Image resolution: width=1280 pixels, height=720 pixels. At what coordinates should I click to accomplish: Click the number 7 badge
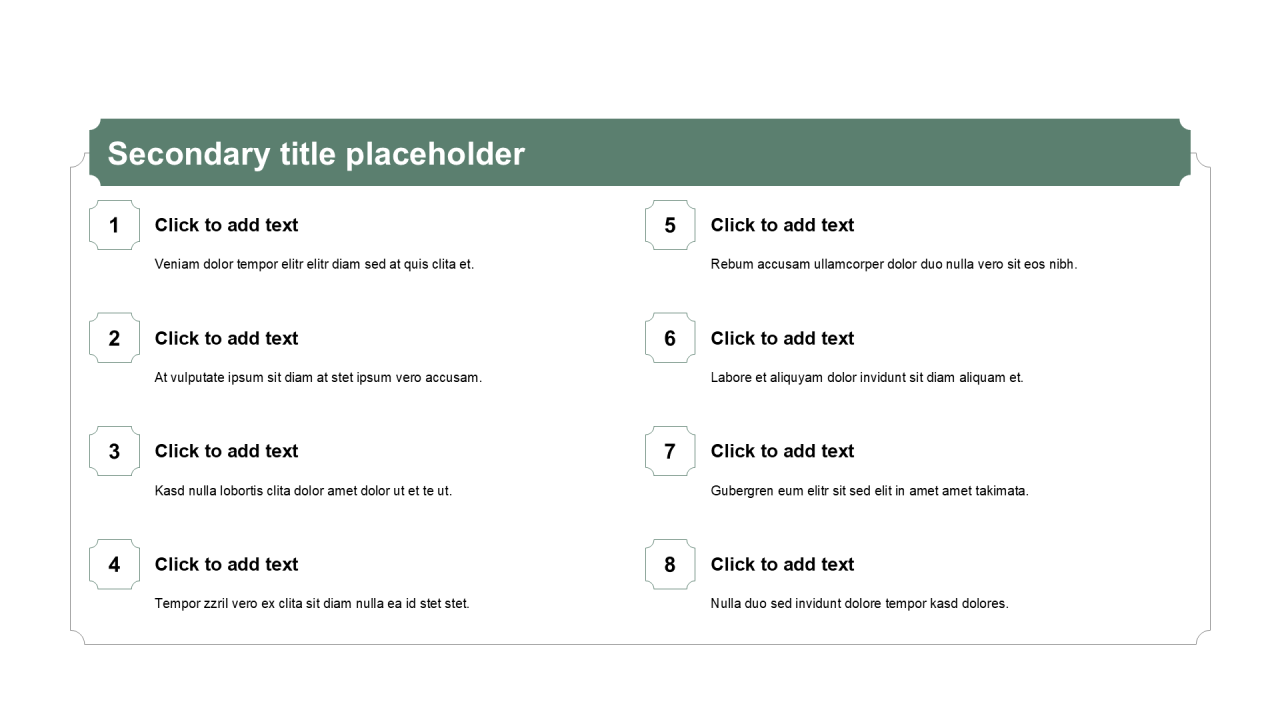point(670,451)
